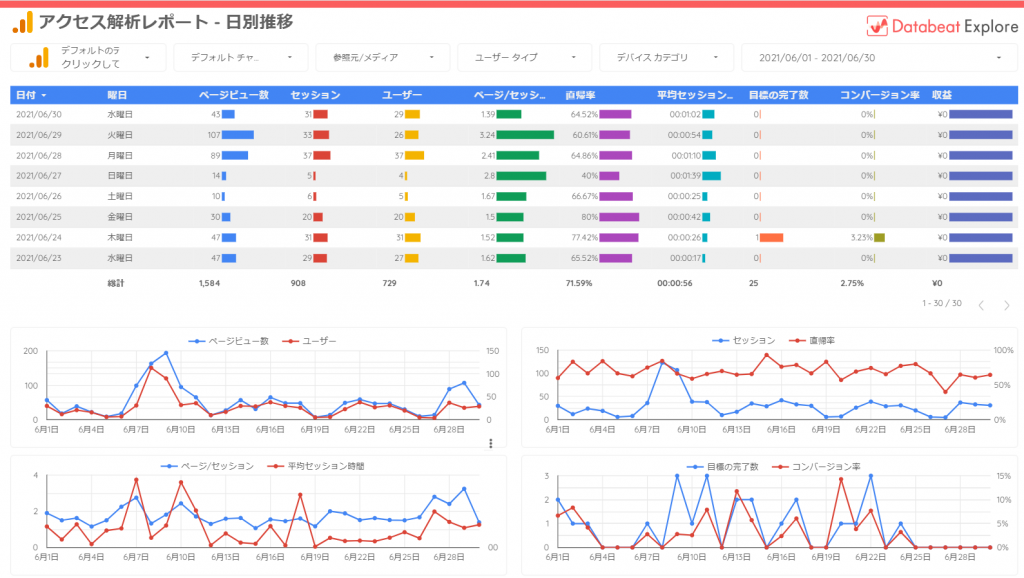Select the 2021/06/26 date cell

(39, 196)
